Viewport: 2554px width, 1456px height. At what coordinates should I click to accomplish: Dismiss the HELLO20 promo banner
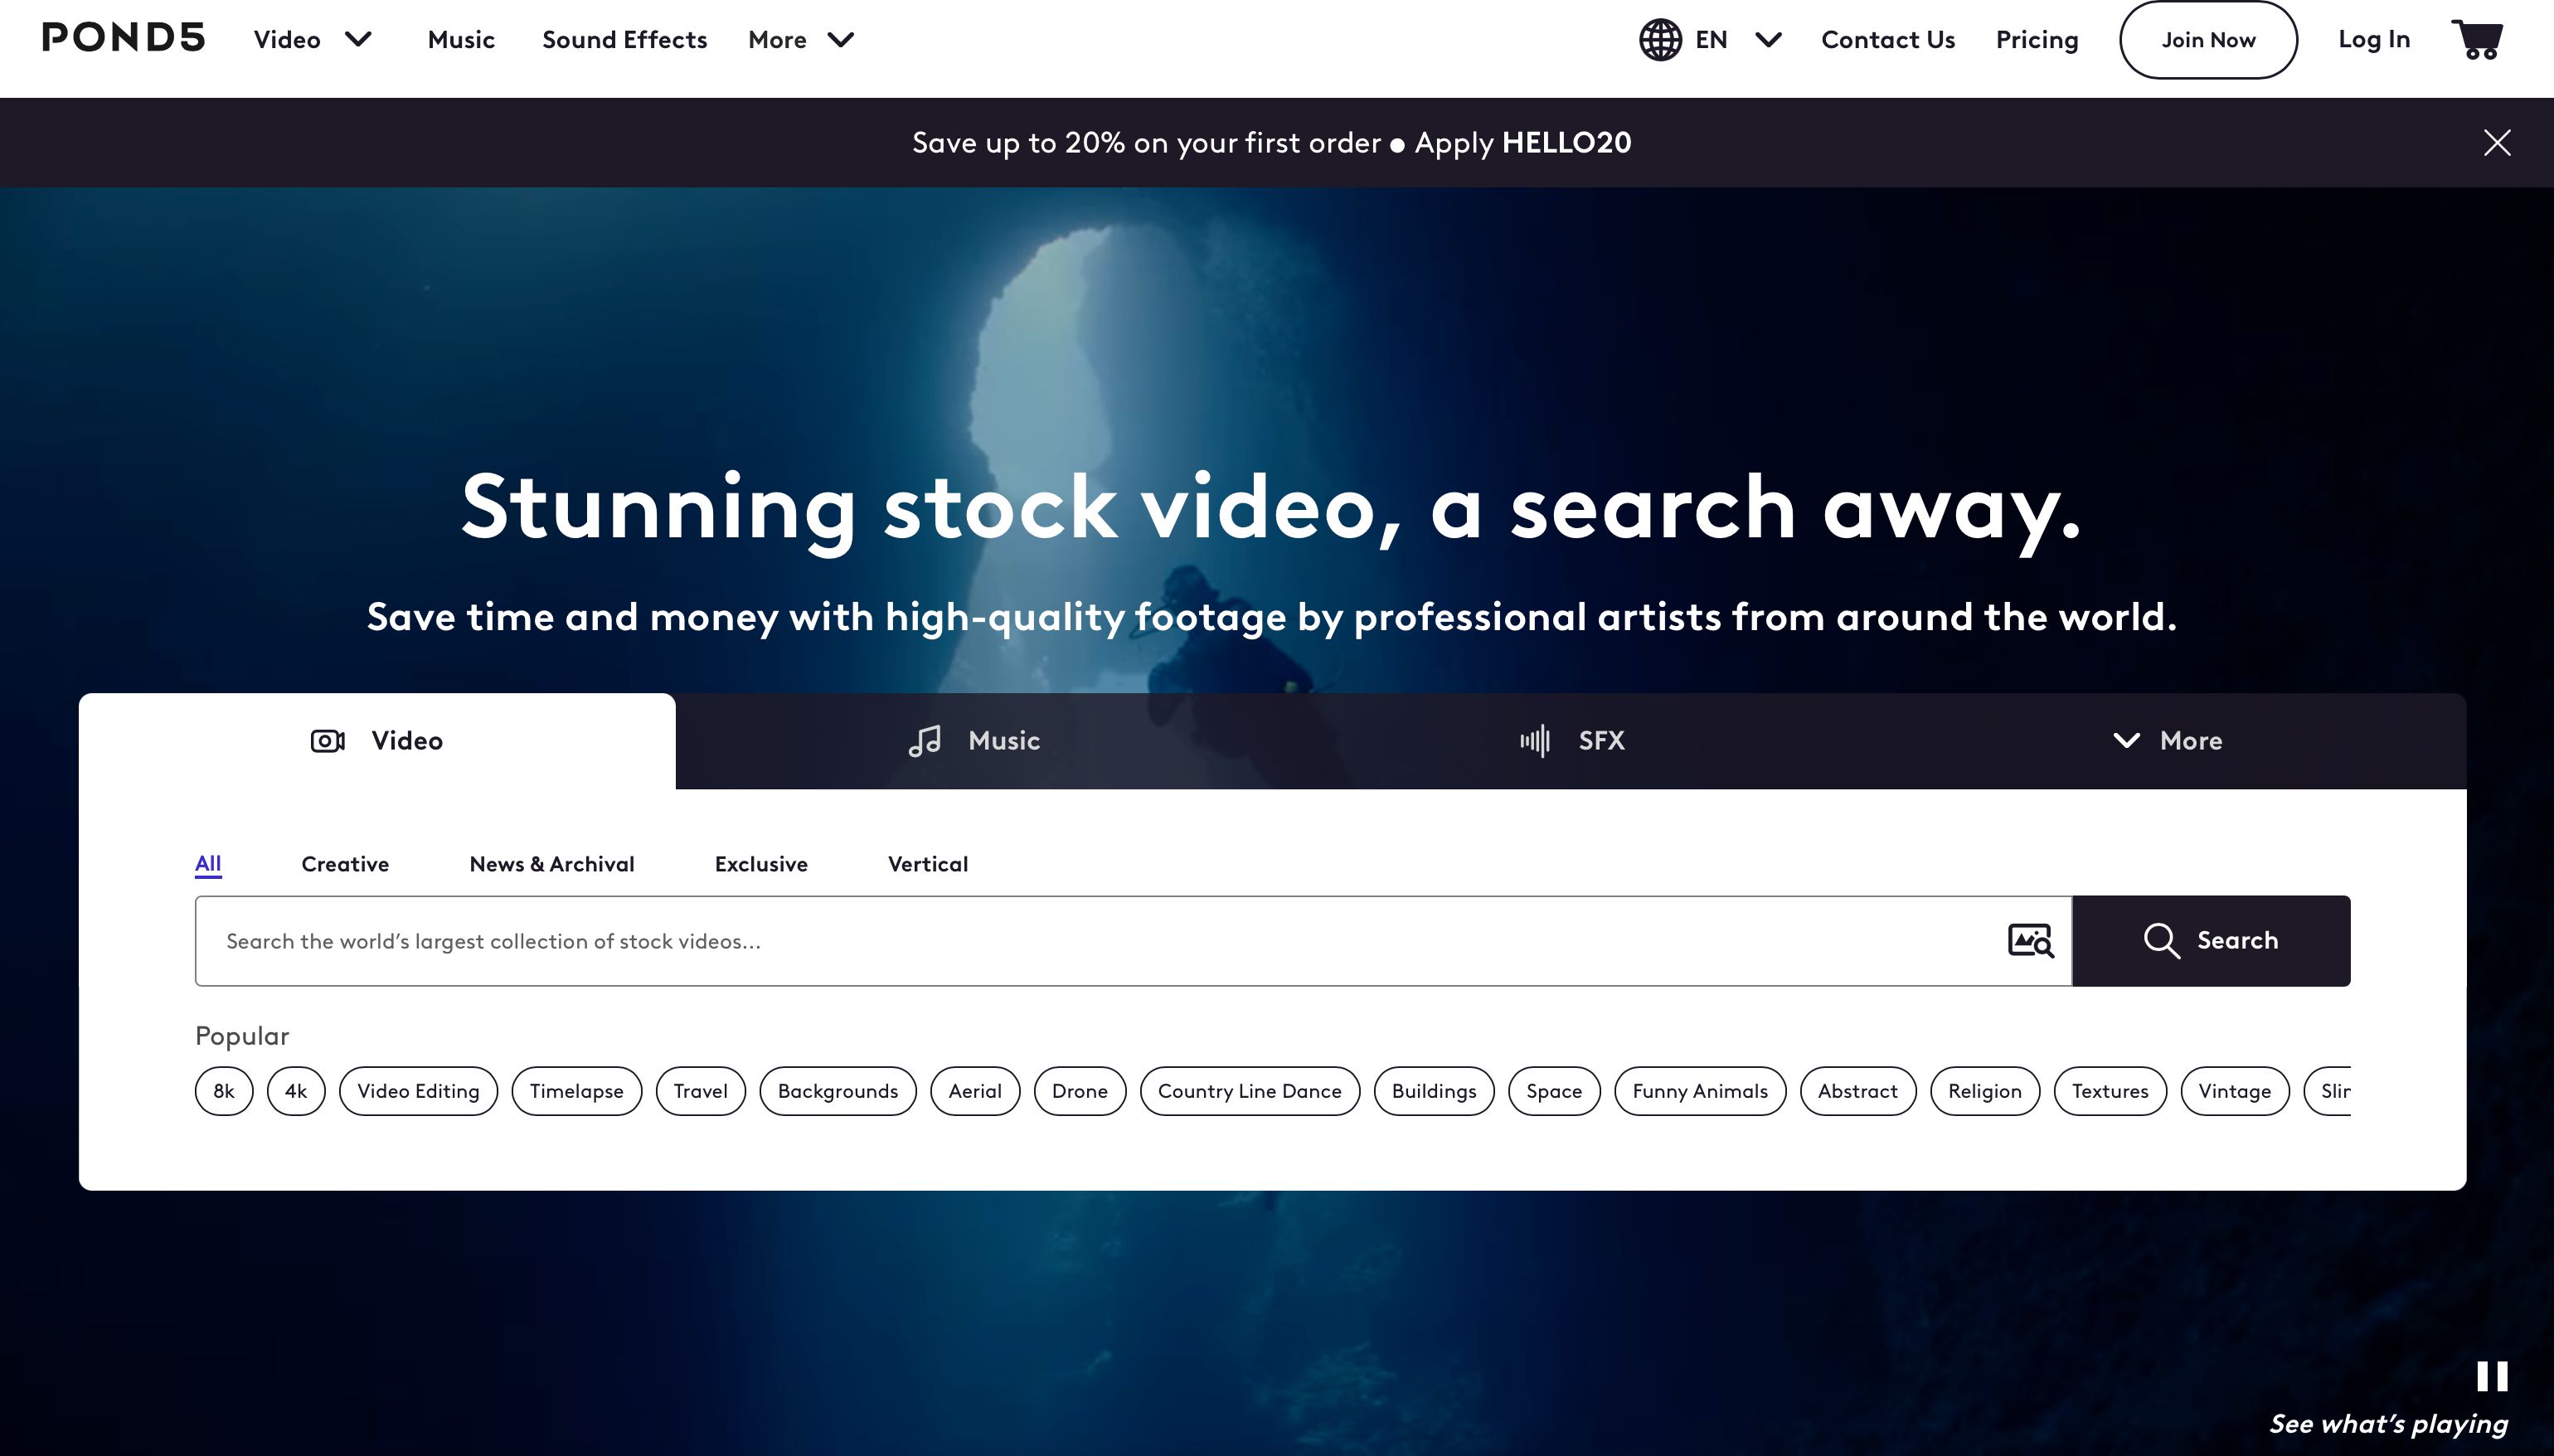[x=2496, y=143]
